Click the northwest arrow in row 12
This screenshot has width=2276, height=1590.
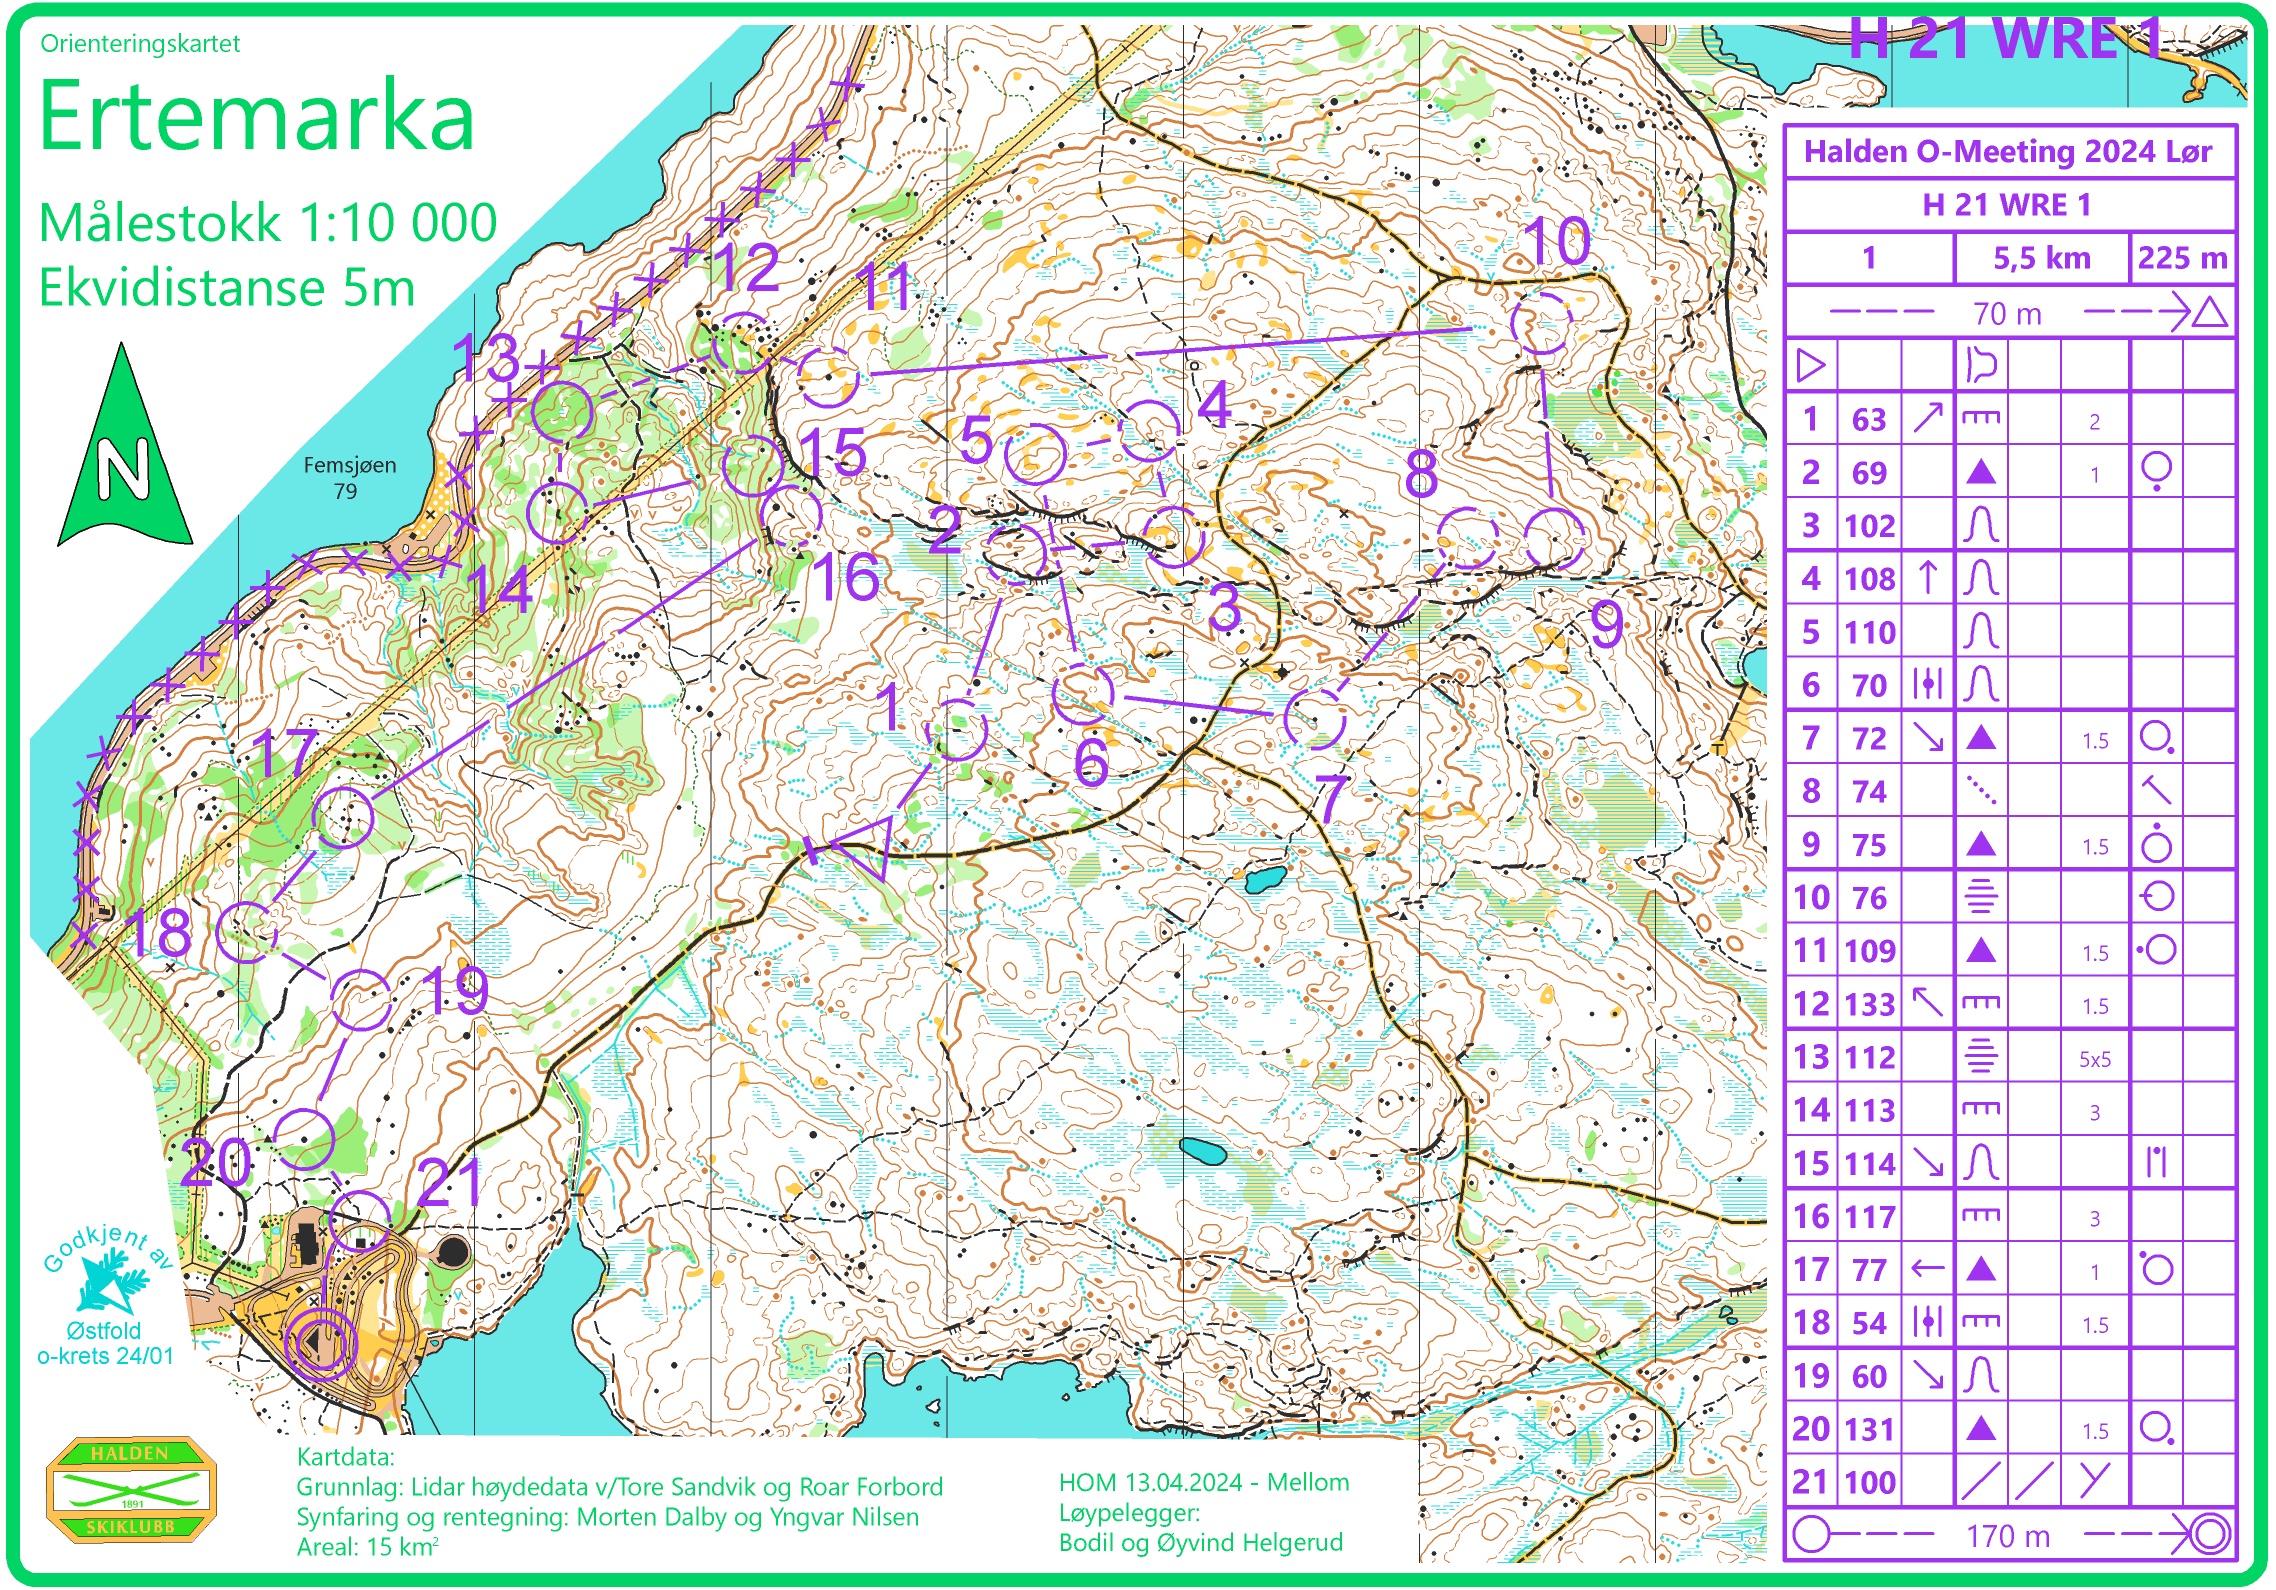(x=1927, y=1002)
